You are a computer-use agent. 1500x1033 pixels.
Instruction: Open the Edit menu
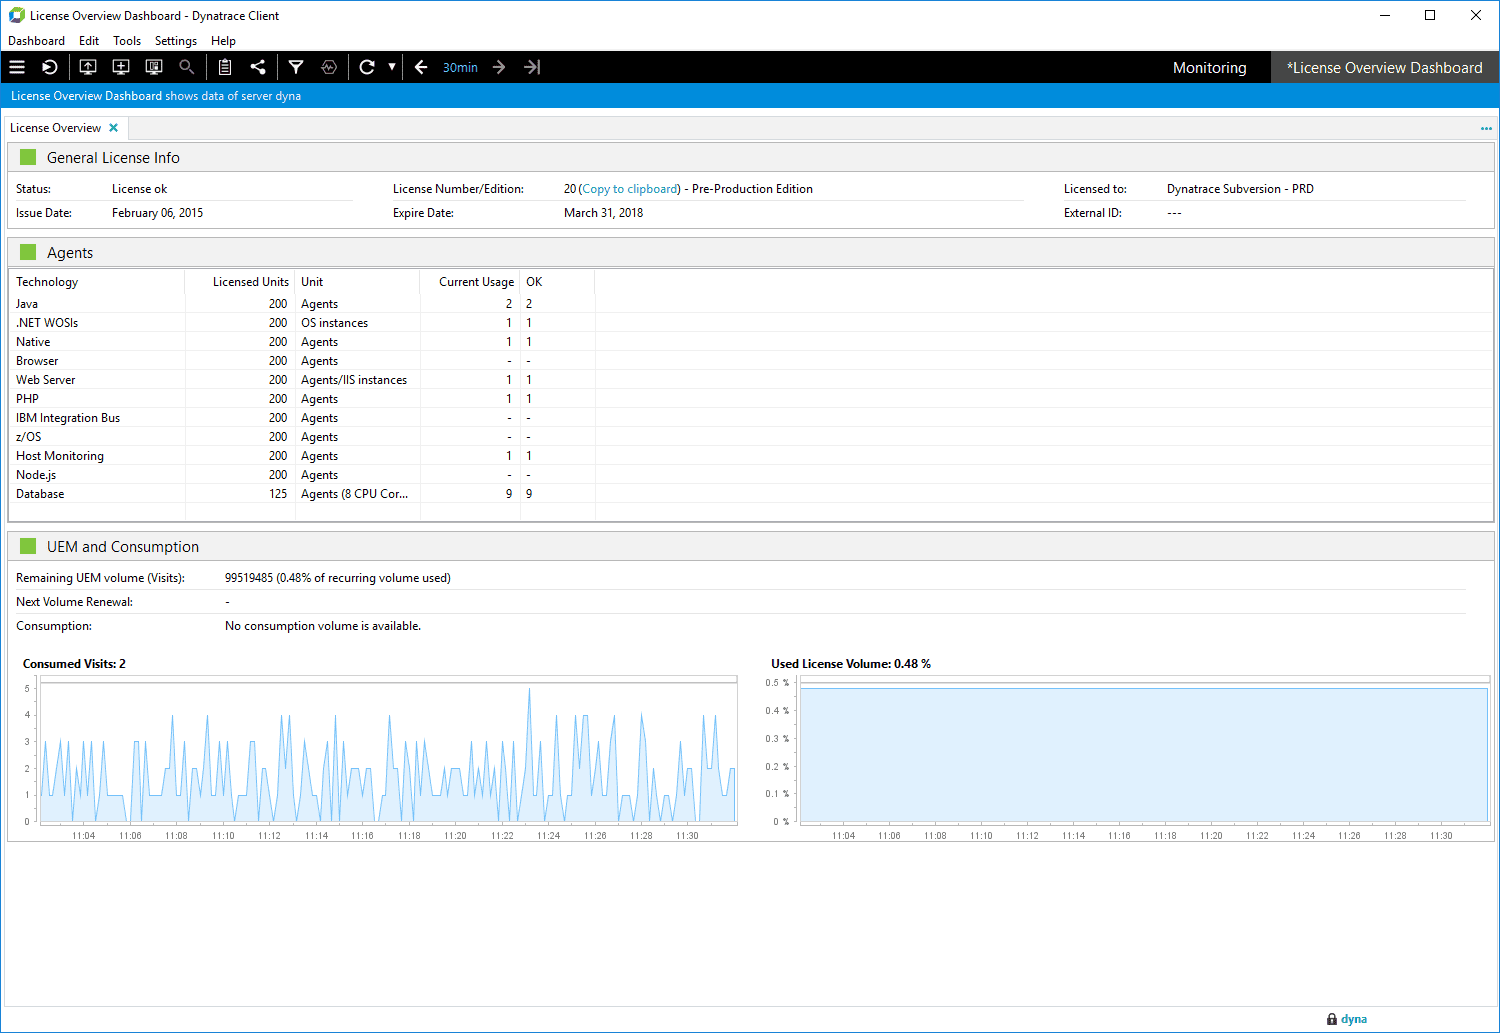click(x=89, y=41)
